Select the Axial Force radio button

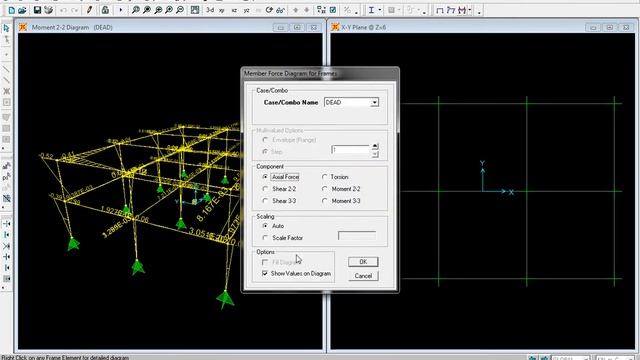click(265, 177)
